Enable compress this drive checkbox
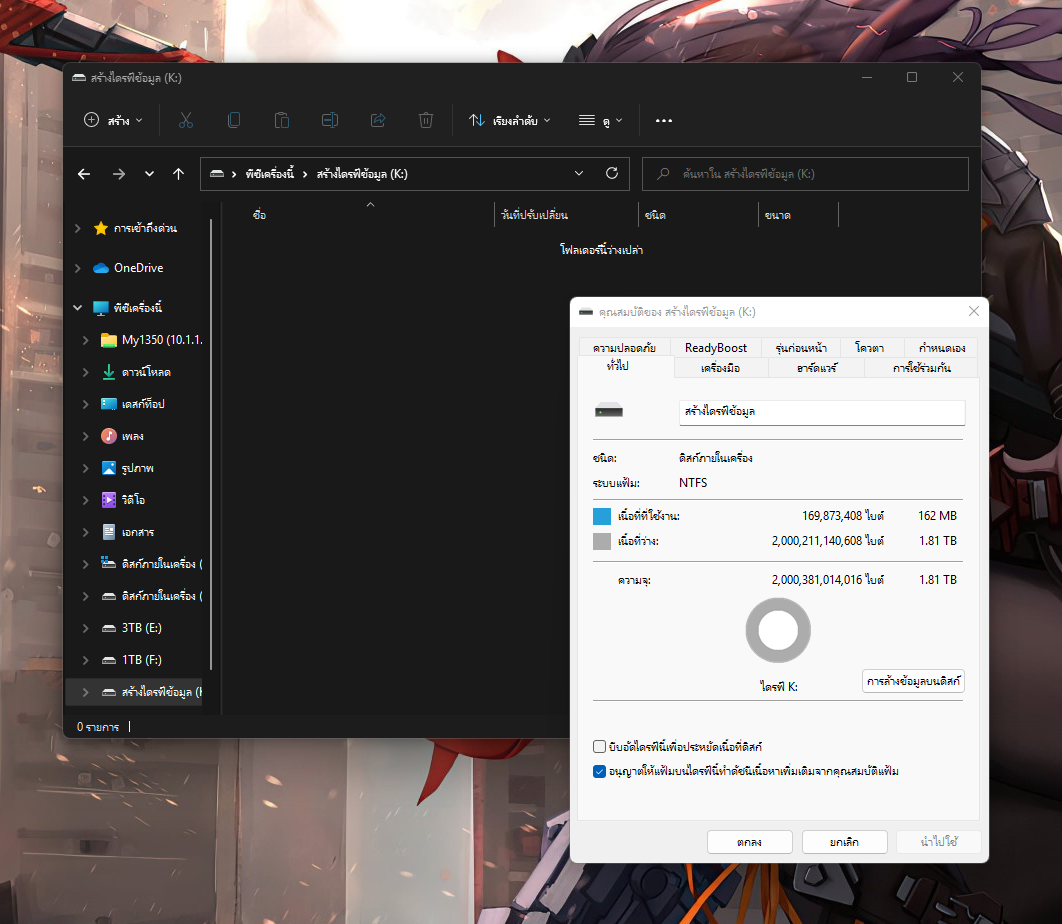The image size is (1062, 924). pos(599,747)
